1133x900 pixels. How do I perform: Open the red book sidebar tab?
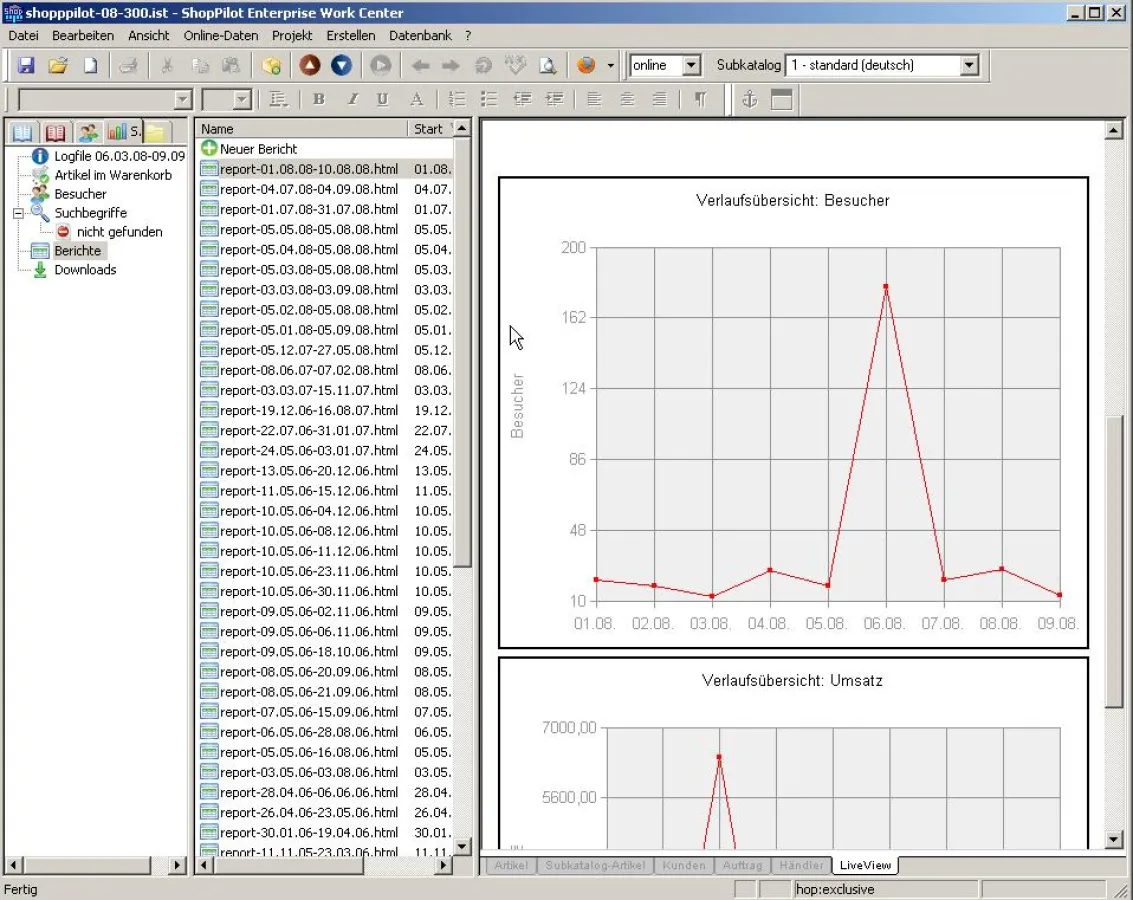click(x=56, y=132)
